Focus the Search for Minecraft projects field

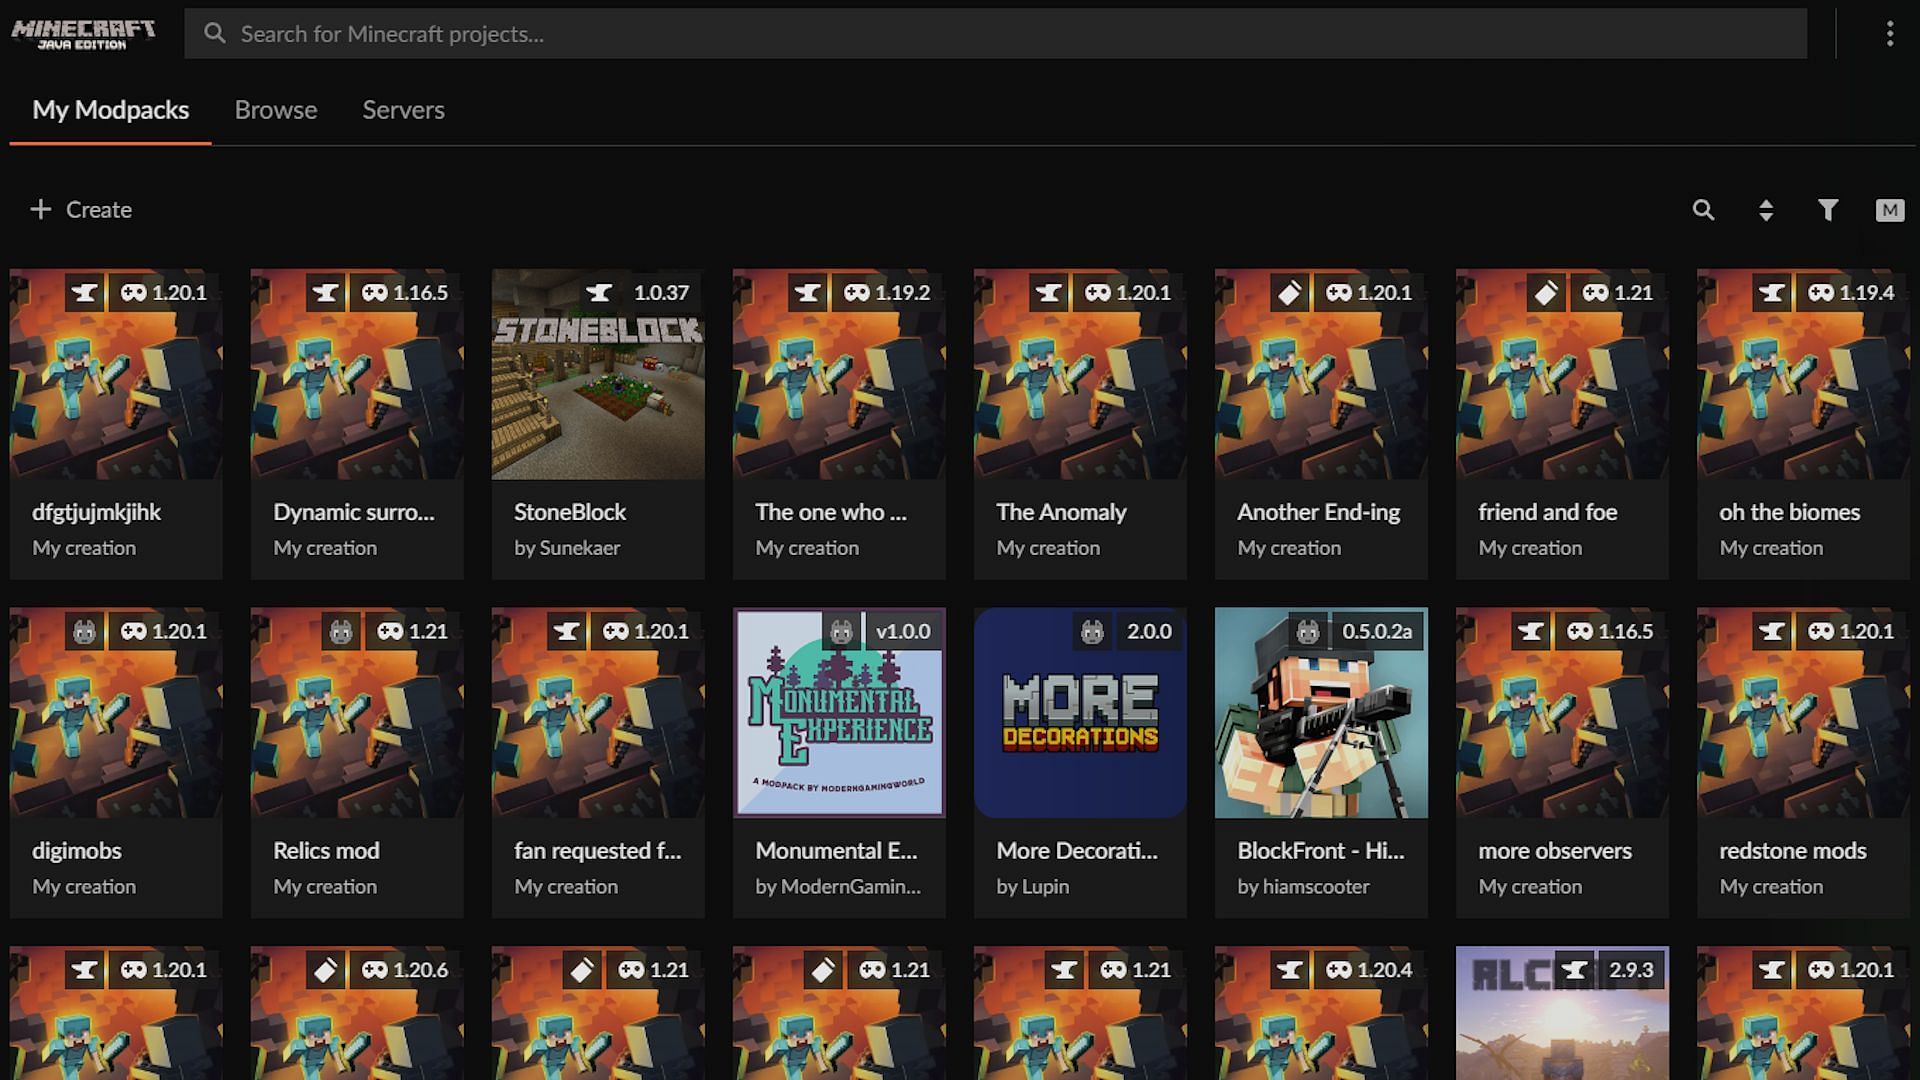coord(995,34)
